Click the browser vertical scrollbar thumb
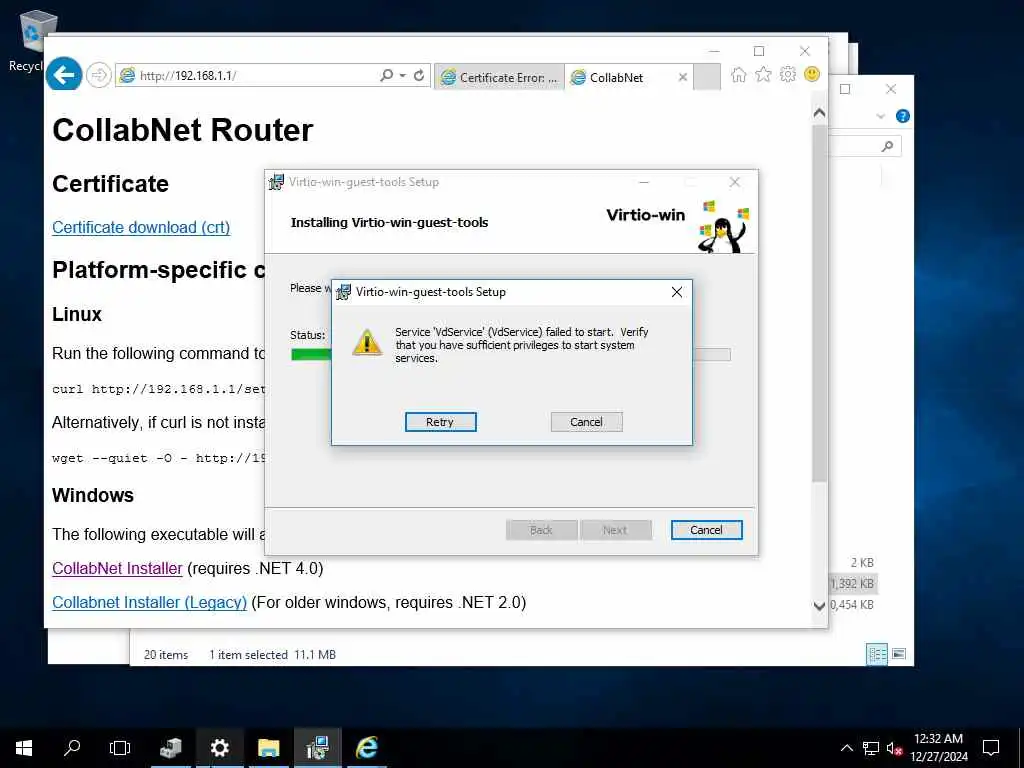The width and height of the screenshot is (1024, 768). coord(820,304)
